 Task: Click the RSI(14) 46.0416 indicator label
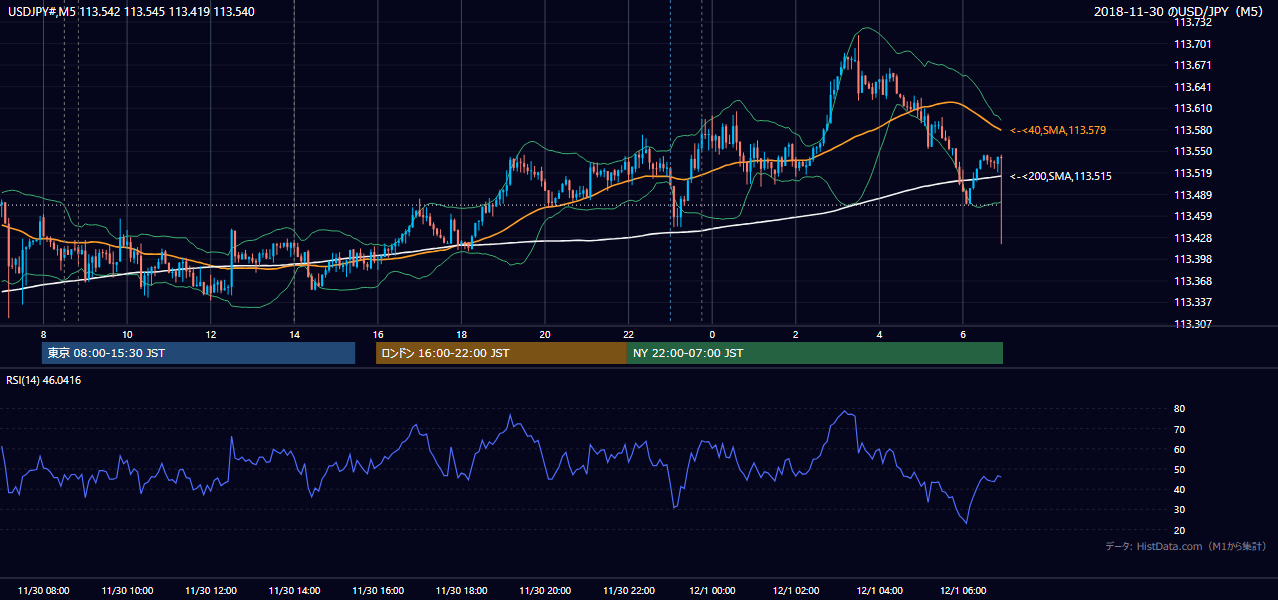[x=44, y=380]
